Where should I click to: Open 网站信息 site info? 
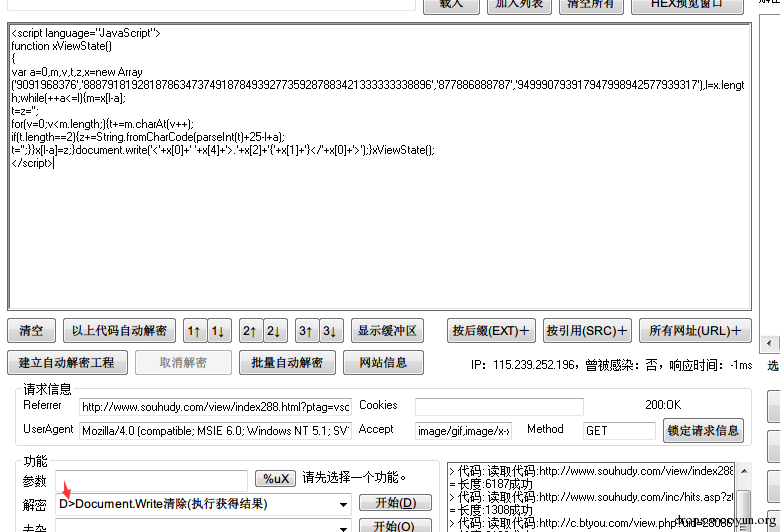coord(383,362)
